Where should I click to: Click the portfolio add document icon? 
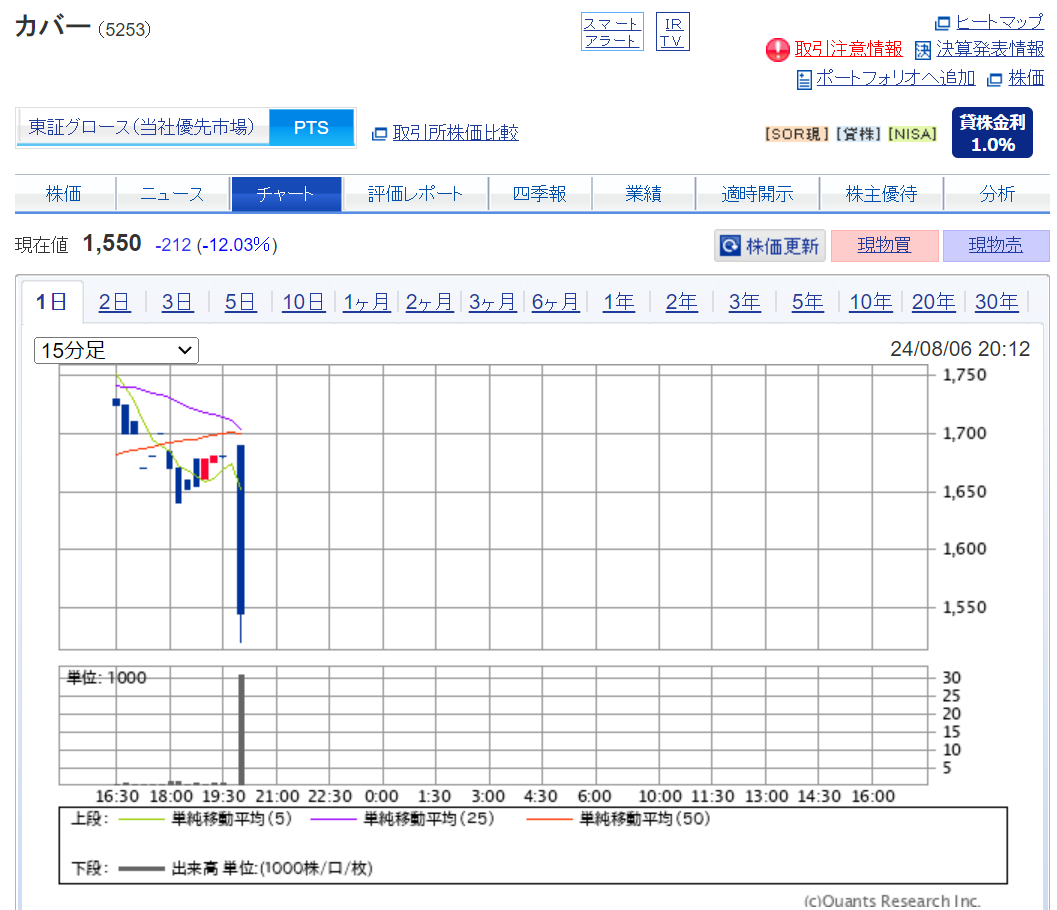[804, 80]
